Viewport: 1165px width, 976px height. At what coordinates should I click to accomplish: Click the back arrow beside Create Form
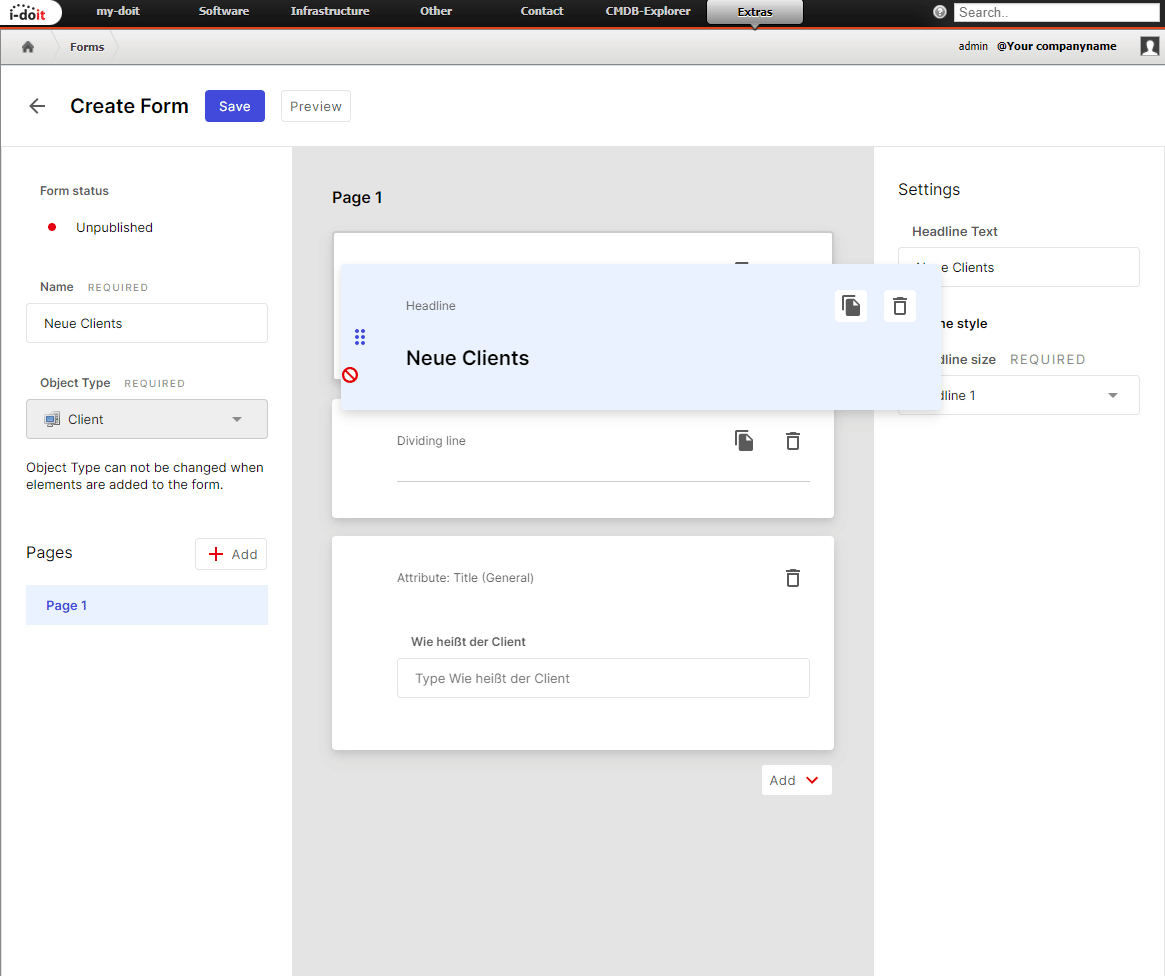(37, 106)
